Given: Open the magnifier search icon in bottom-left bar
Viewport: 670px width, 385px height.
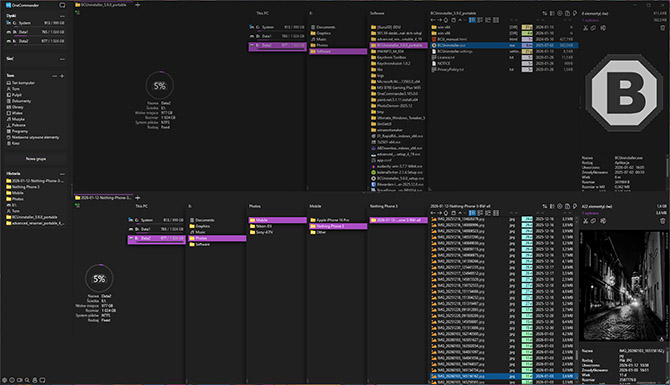Looking at the screenshot, I should [27, 380].
